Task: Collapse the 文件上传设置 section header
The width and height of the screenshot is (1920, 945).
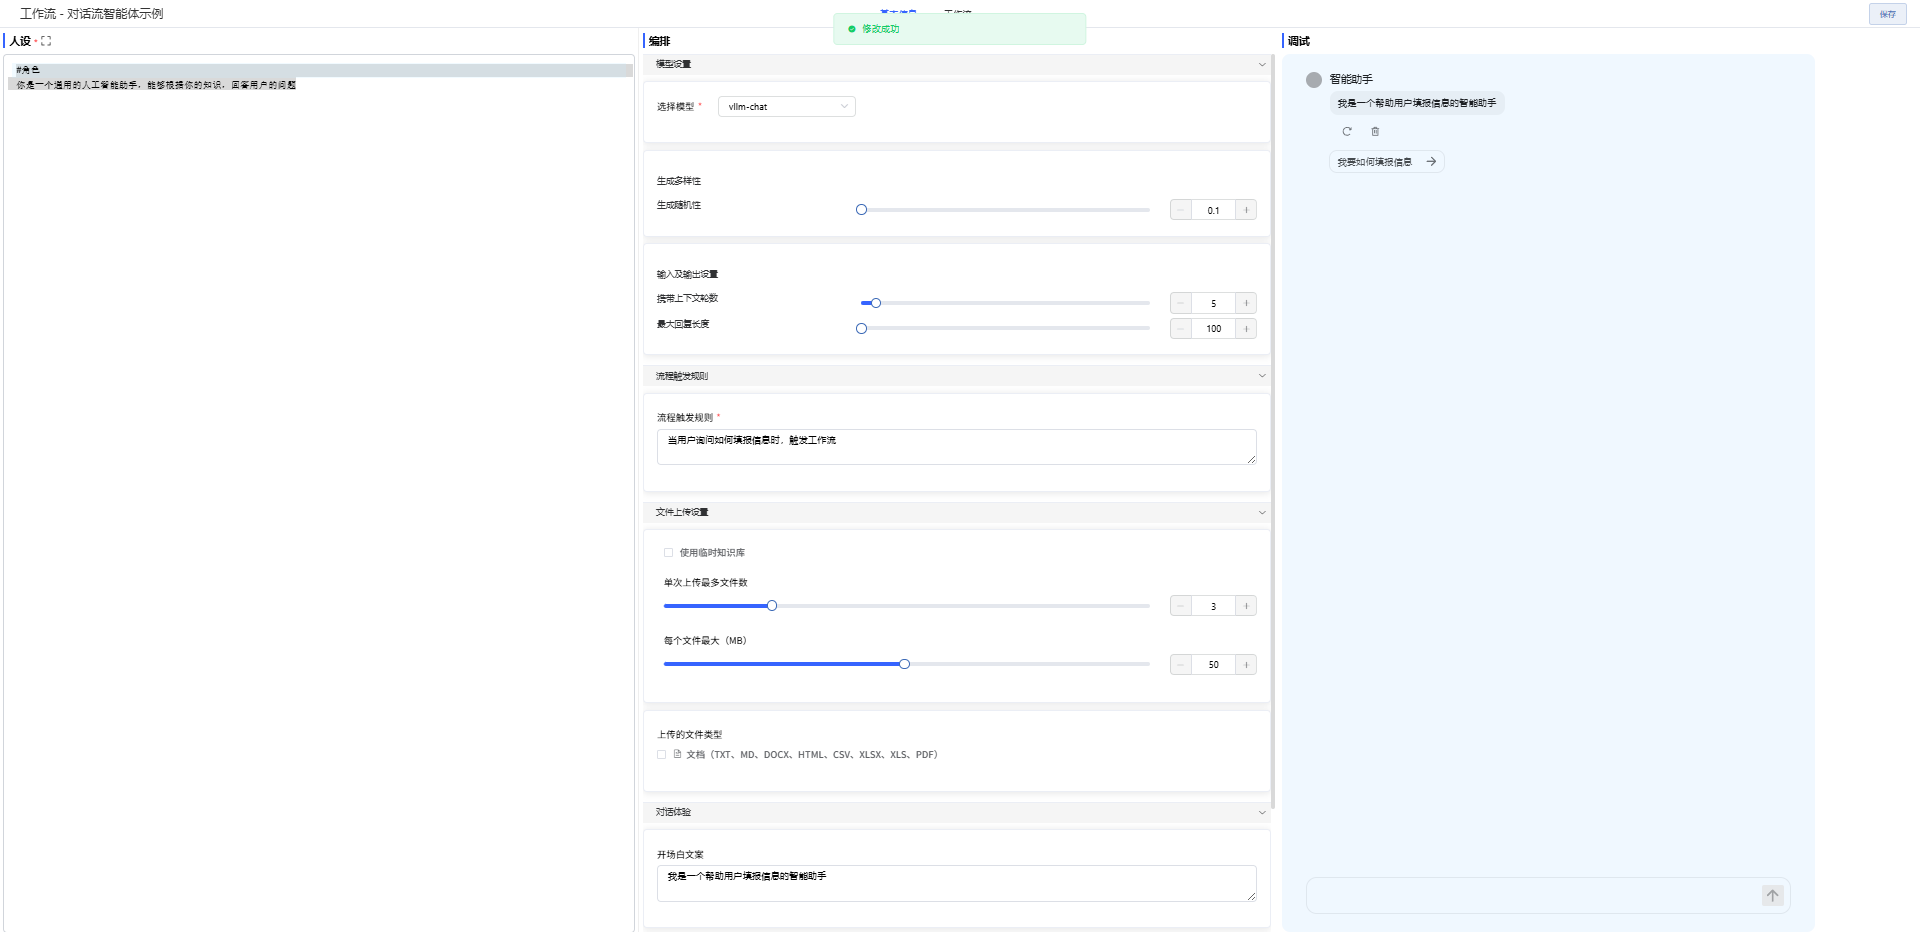Action: tap(1261, 512)
